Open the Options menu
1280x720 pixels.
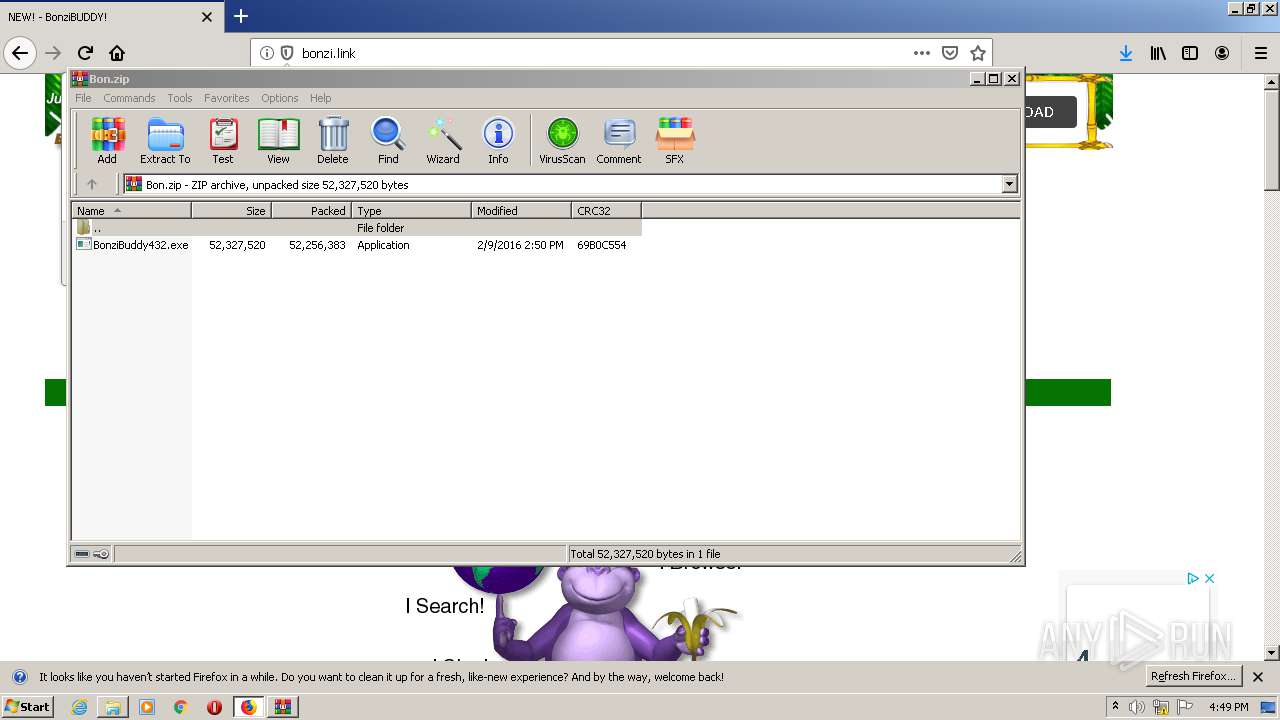[280, 98]
